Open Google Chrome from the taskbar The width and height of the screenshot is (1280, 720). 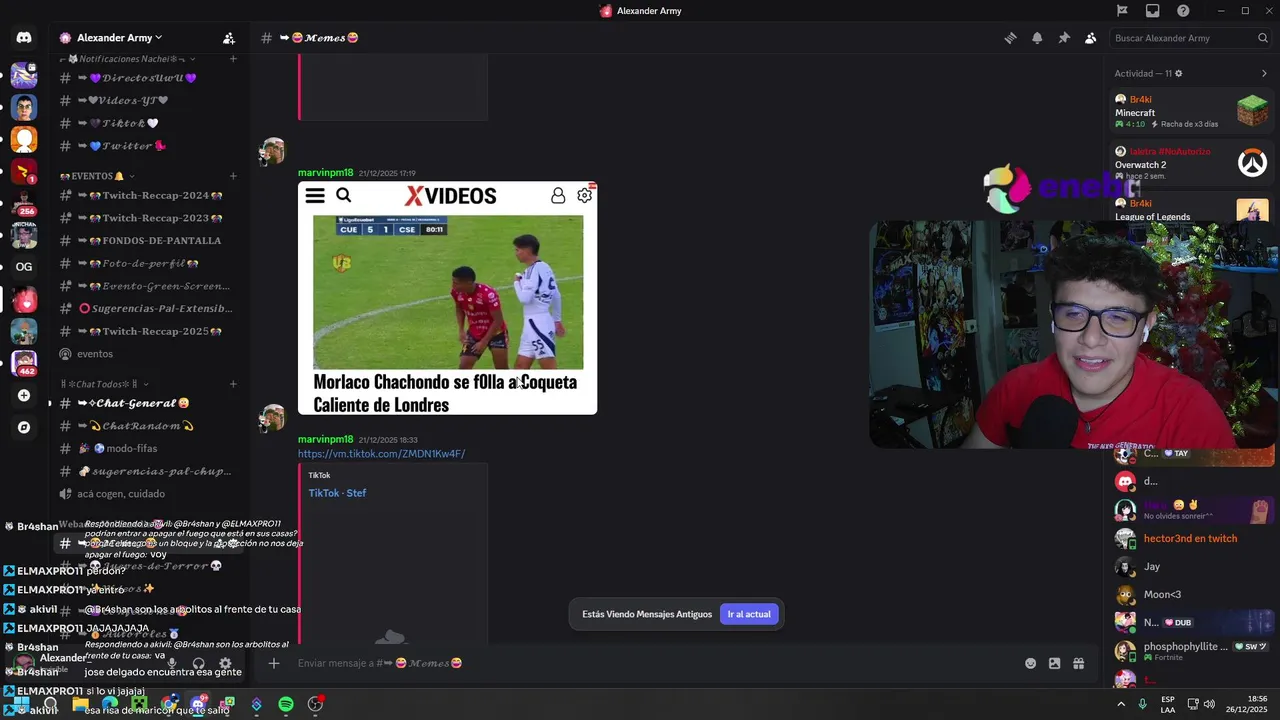coord(169,704)
